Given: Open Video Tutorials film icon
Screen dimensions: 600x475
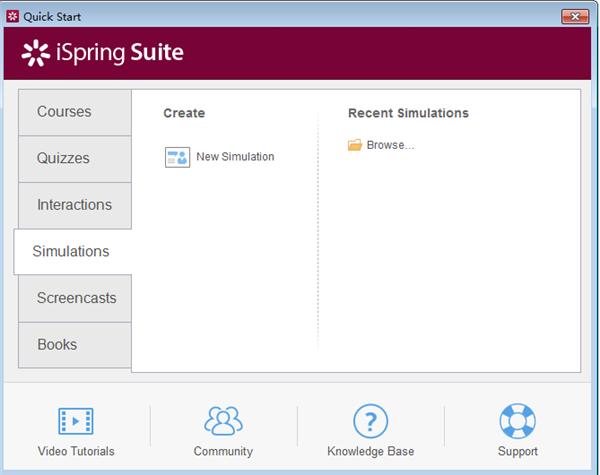Looking at the screenshot, I should (76, 421).
